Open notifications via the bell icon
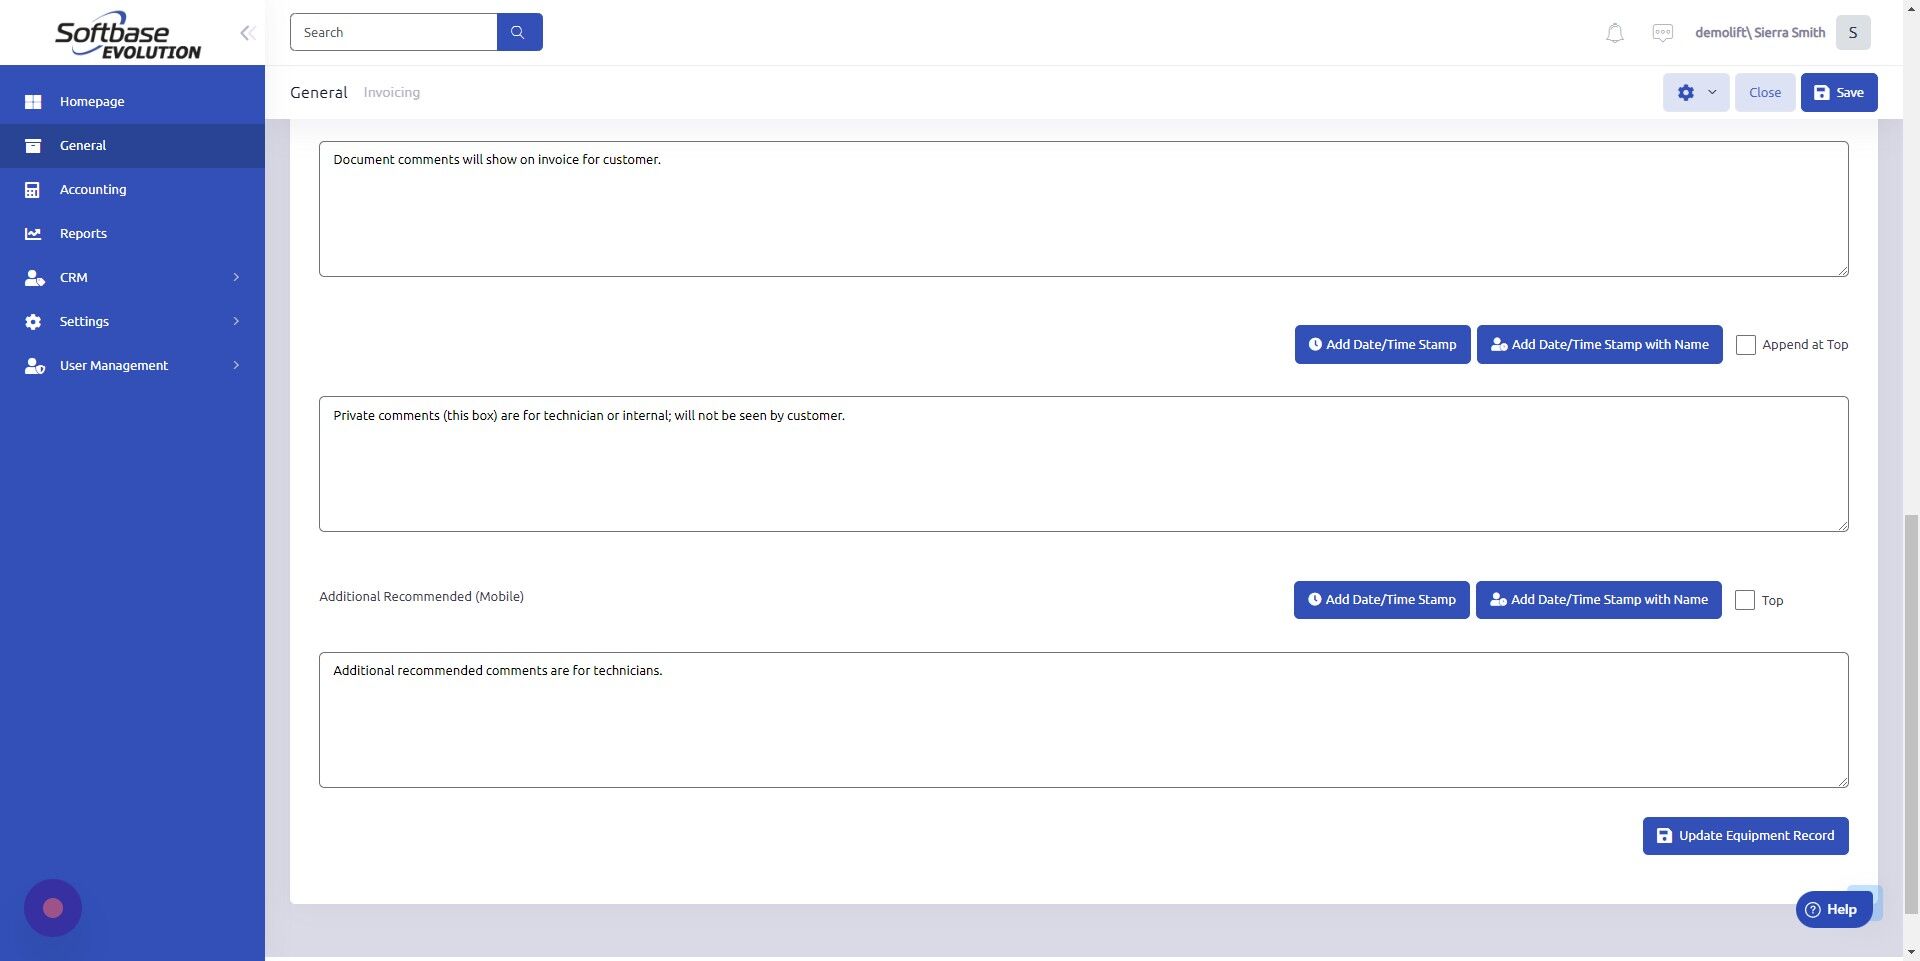The height and width of the screenshot is (961, 1920). click(x=1613, y=32)
